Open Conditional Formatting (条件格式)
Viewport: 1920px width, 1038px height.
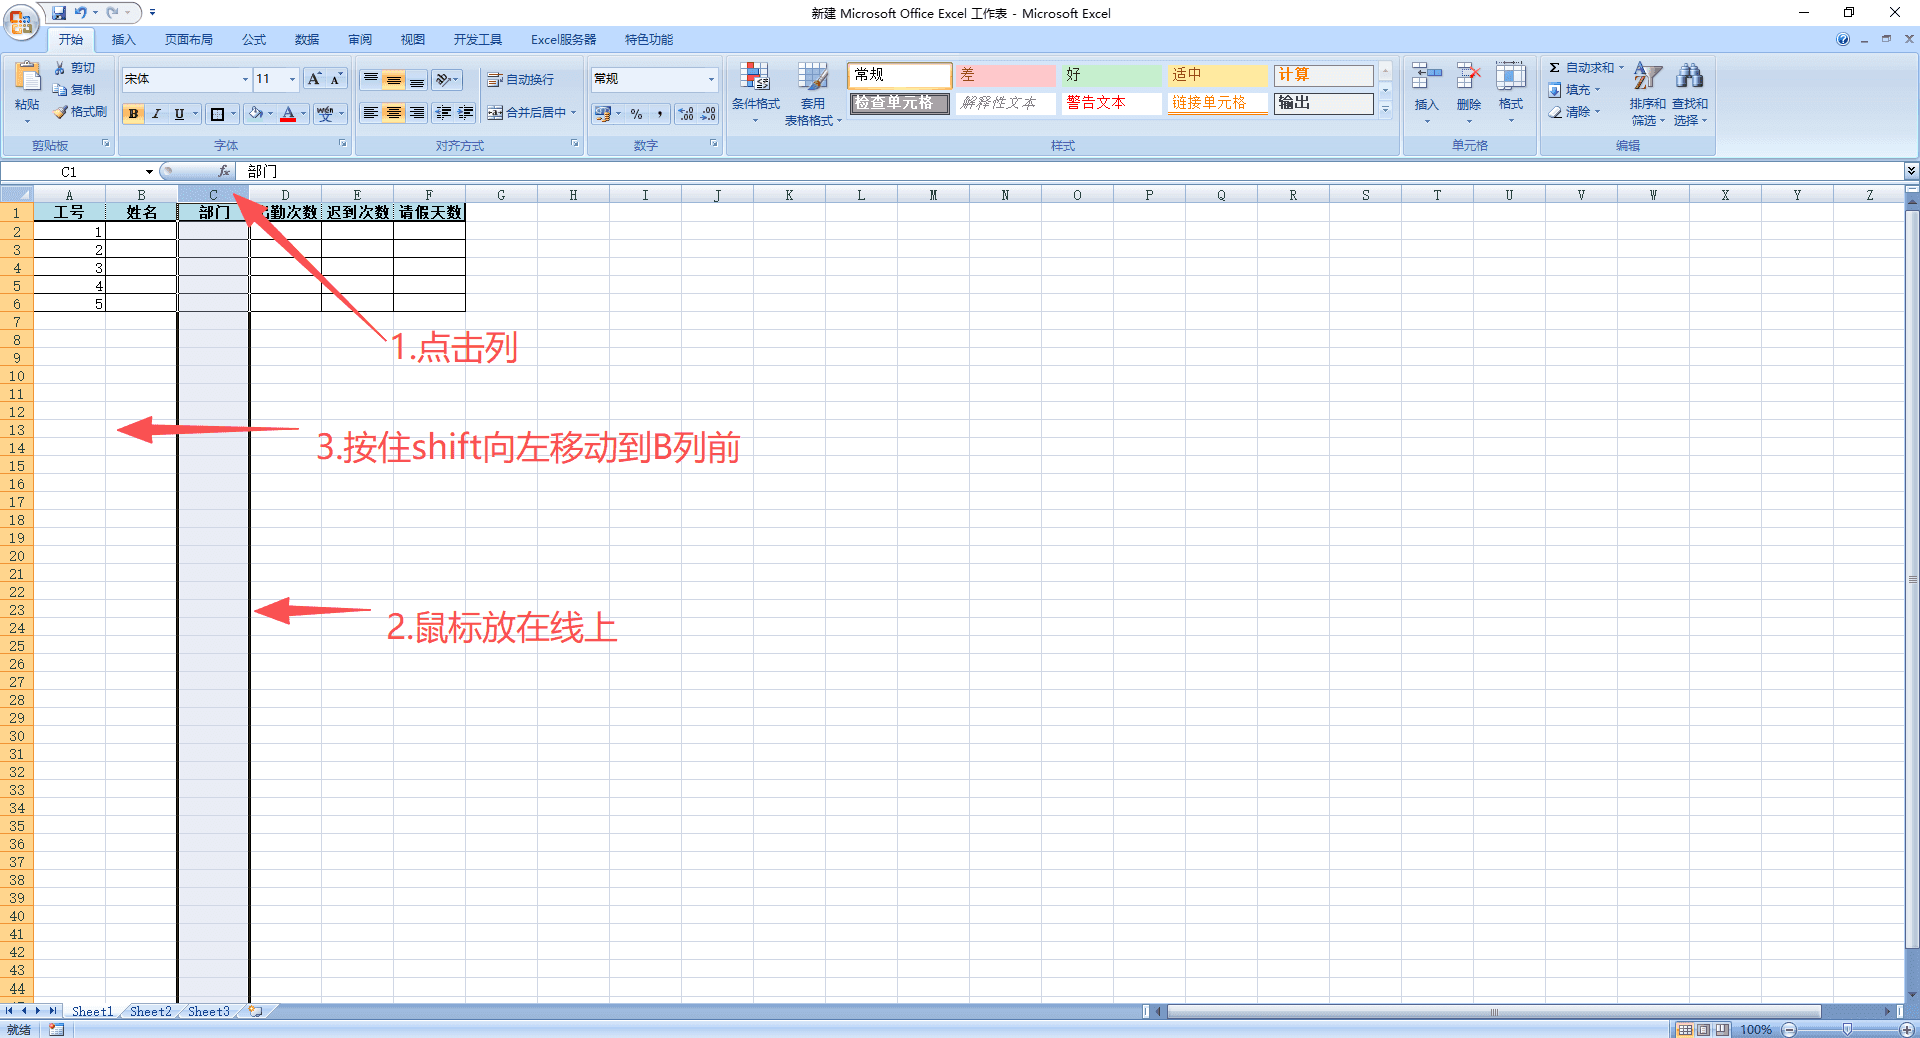pos(755,92)
